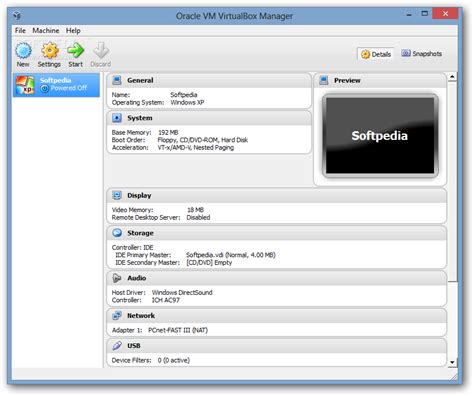The height and width of the screenshot is (396, 474).
Task: Click the System section chip icon
Action: click(x=117, y=118)
